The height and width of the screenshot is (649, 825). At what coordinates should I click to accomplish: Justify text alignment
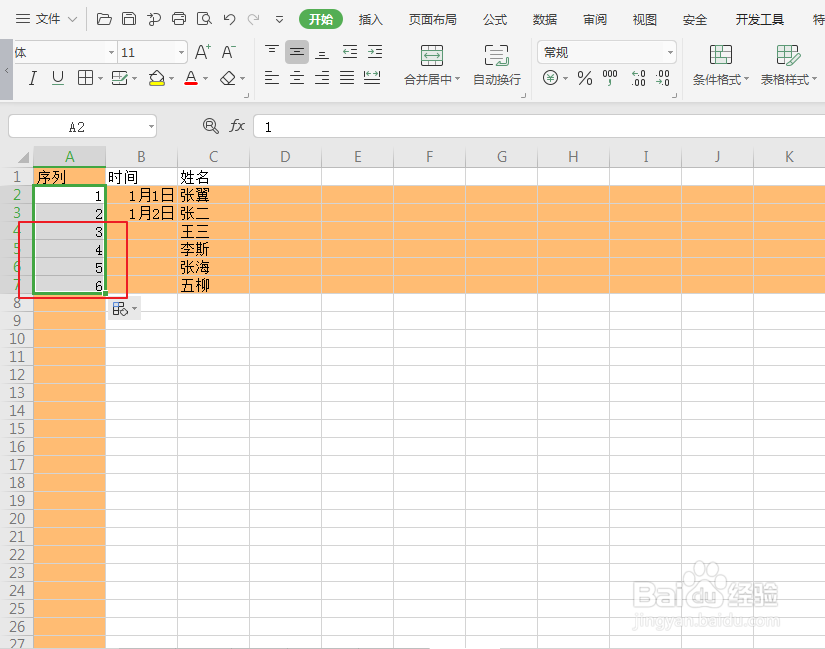(x=347, y=78)
